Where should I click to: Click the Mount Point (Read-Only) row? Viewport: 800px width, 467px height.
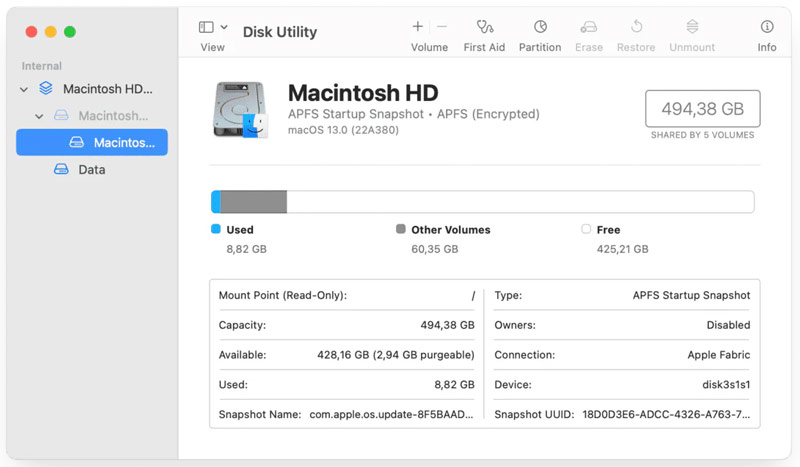click(x=346, y=296)
